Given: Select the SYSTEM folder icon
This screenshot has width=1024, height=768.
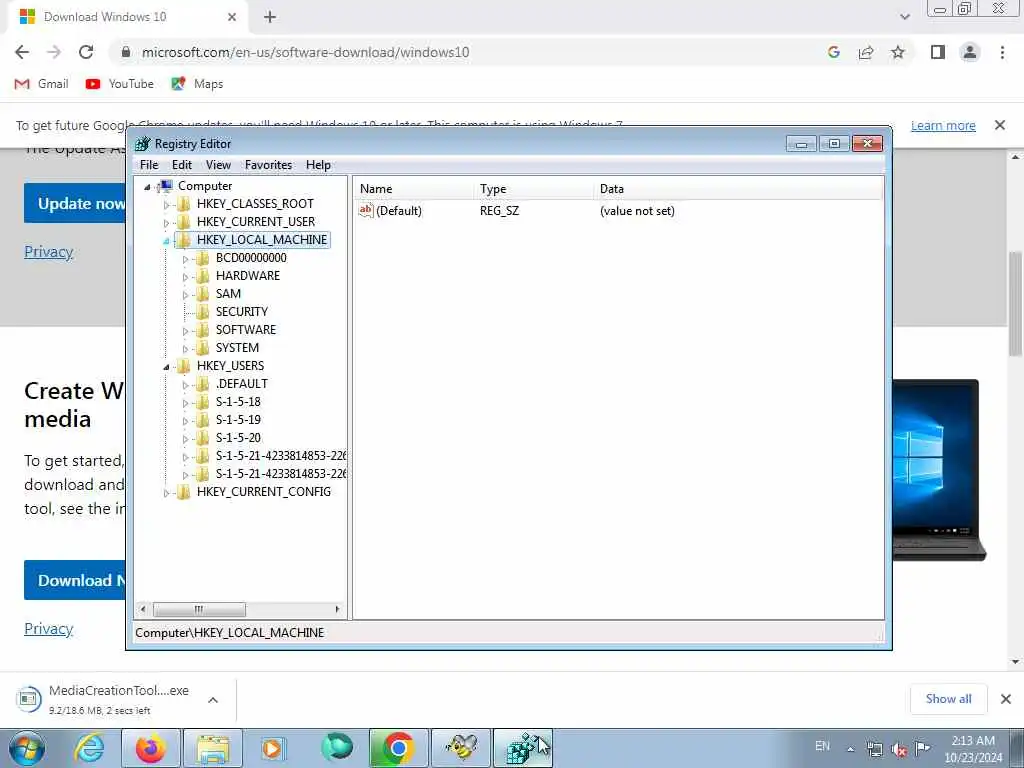Looking at the screenshot, I should (203, 347).
